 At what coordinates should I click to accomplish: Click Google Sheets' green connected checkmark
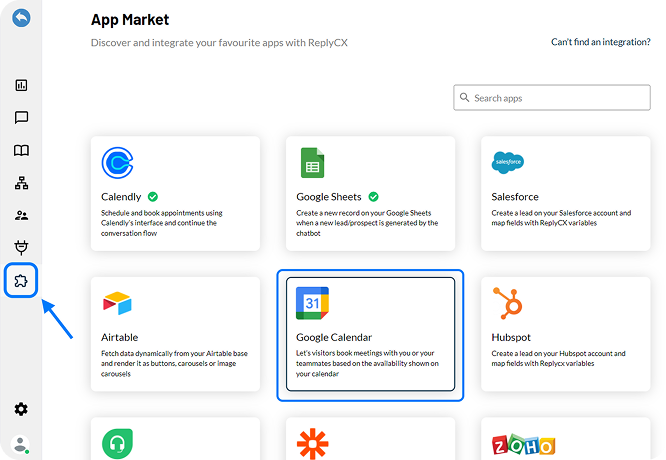coord(373,197)
